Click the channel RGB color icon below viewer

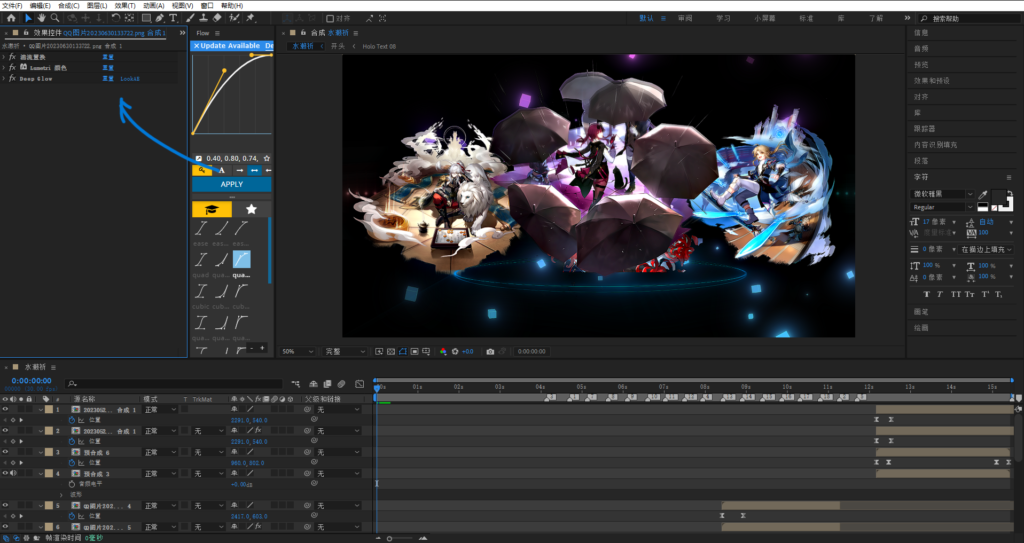(x=443, y=352)
